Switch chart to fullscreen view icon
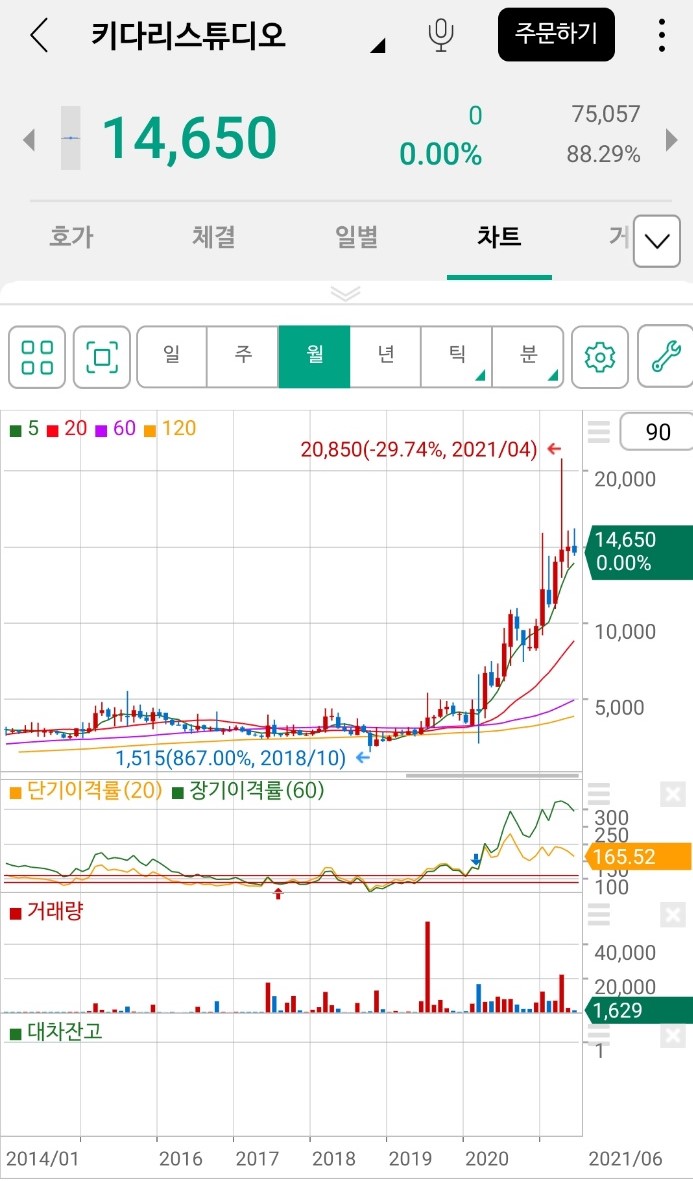The image size is (693, 1181). coord(102,357)
